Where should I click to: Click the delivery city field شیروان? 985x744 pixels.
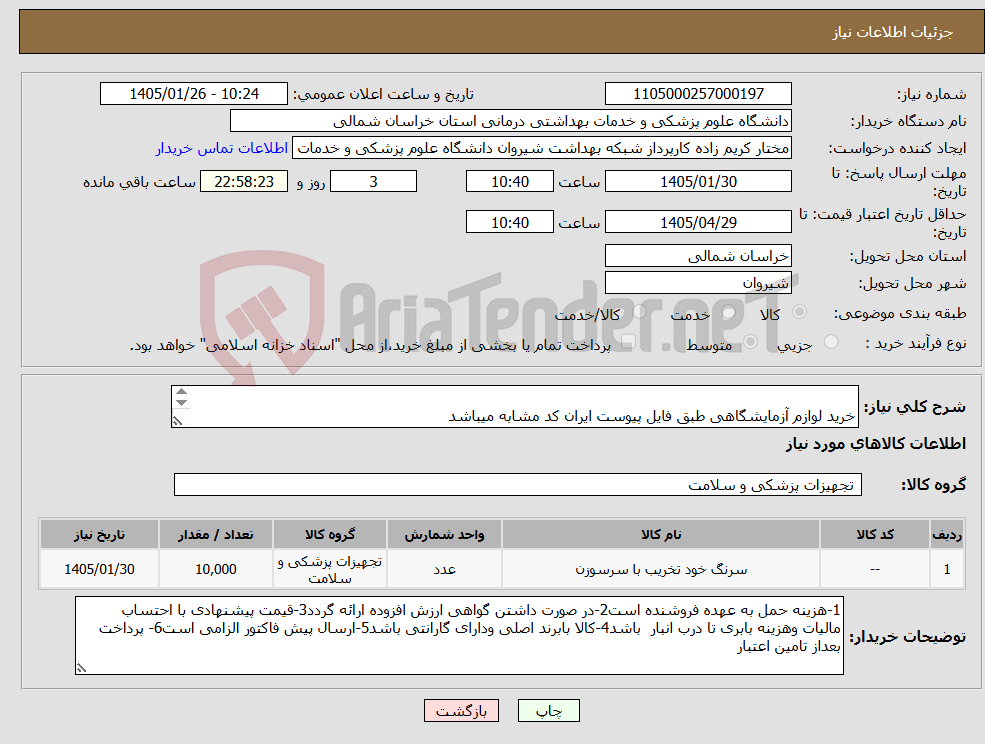[x=698, y=283]
